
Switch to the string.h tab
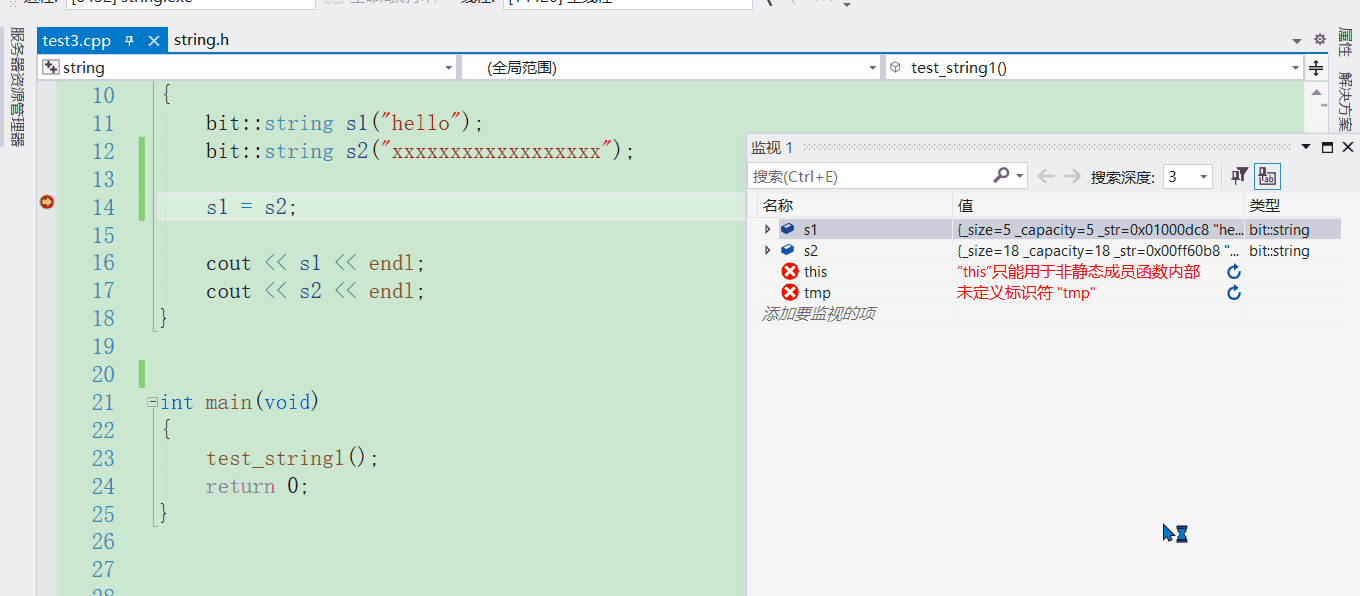201,40
